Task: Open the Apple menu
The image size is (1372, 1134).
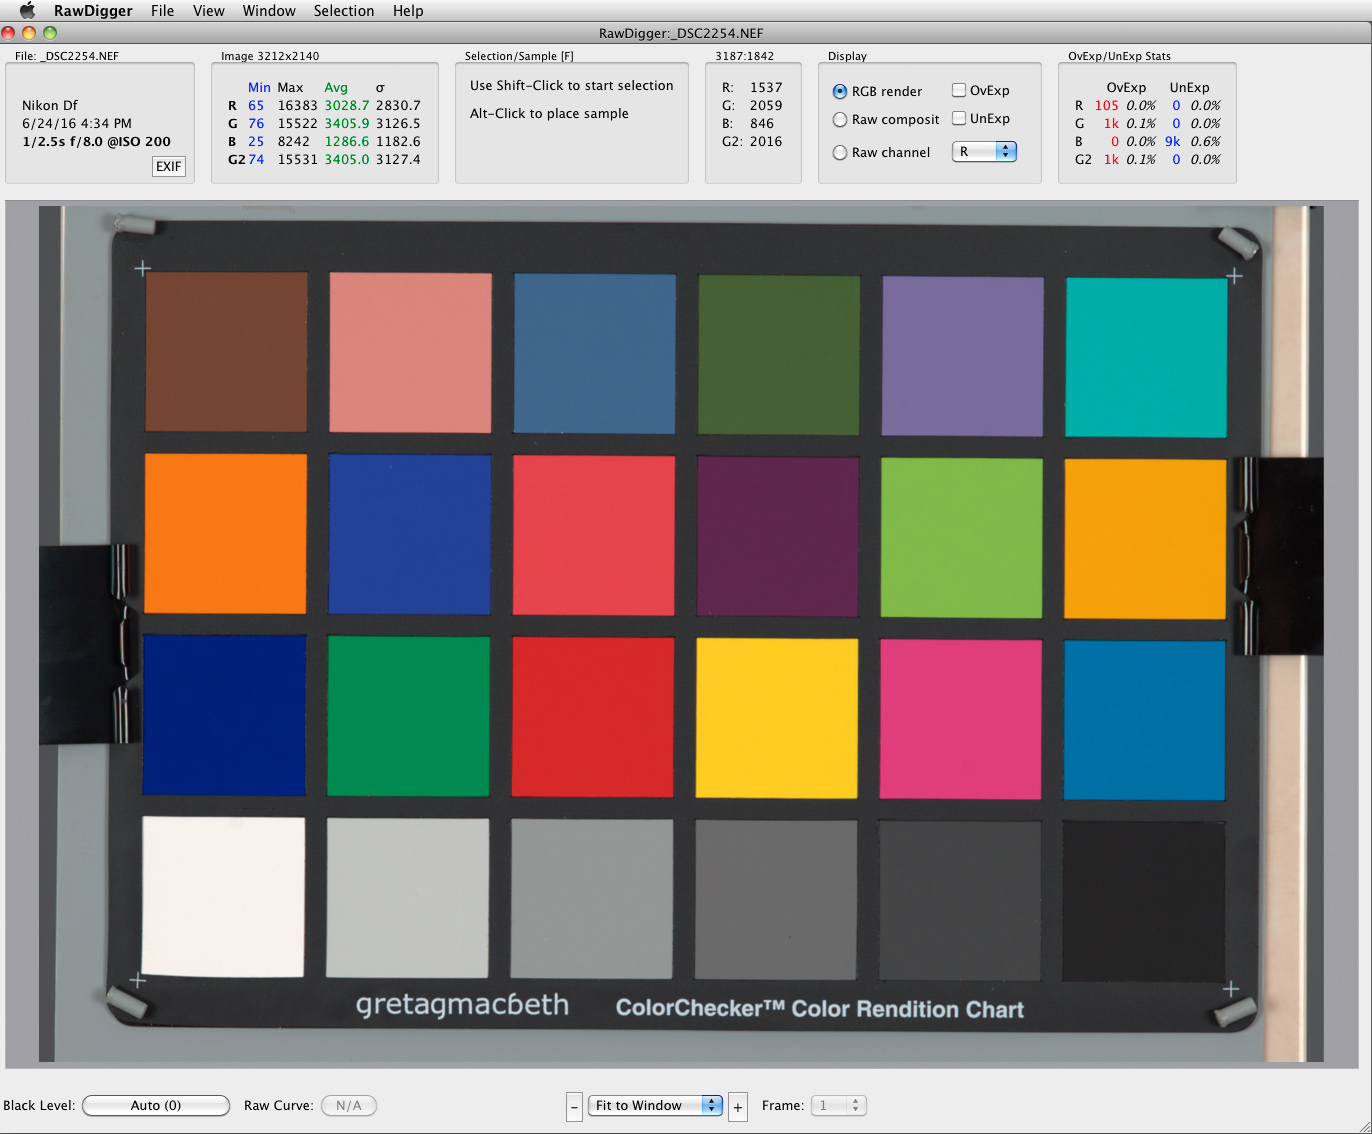Action: pyautogui.click(x=27, y=11)
